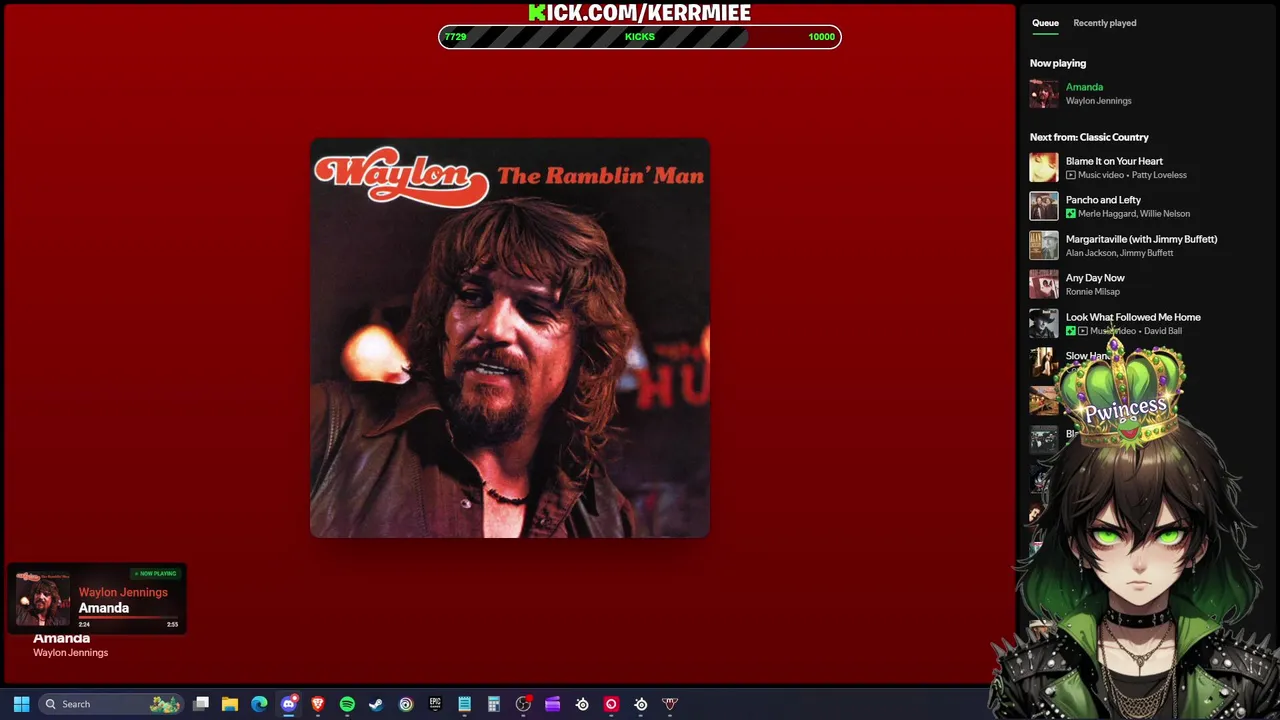
Task: Click Alan Jackson, Jimmy Buffett artist line
Action: pyautogui.click(x=1120, y=253)
